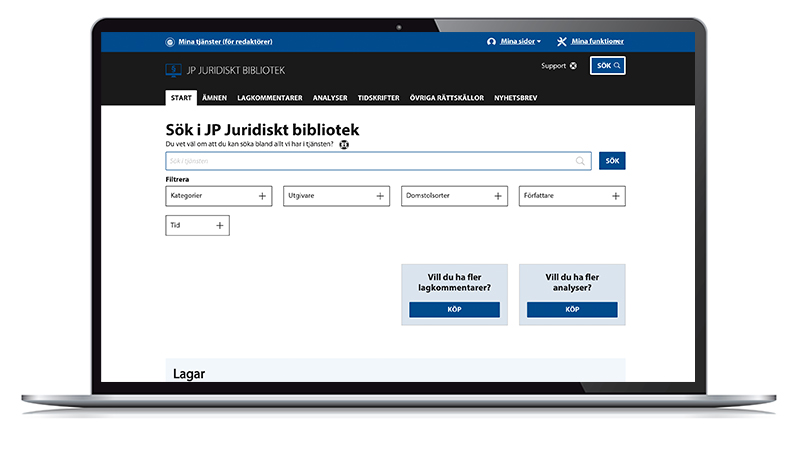The width and height of the screenshot is (800, 450).
Task: Switch to the ANALYSER tab
Action: pos(330,97)
